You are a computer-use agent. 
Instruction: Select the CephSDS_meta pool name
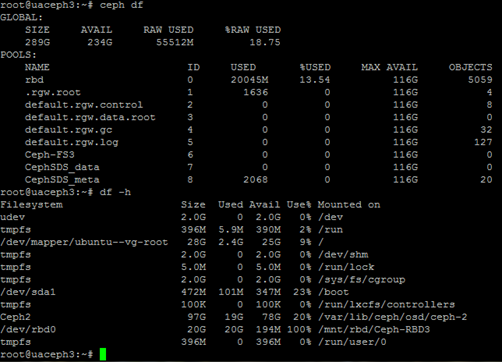click(62, 180)
